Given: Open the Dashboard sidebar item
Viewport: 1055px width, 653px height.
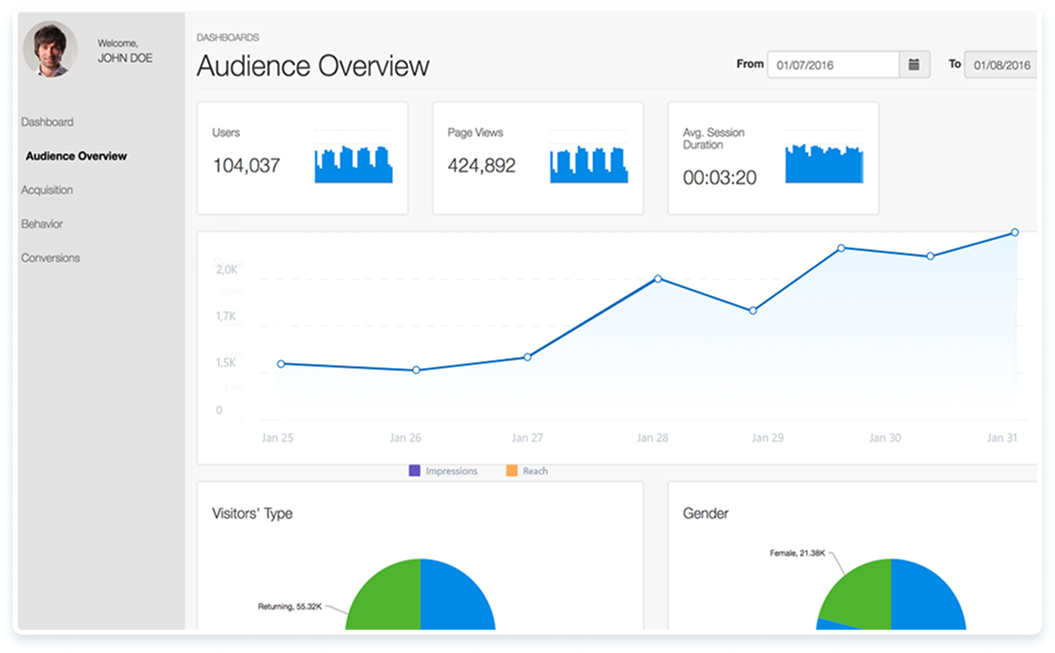Looking at the screenshot, I should (x=47, y=122).
